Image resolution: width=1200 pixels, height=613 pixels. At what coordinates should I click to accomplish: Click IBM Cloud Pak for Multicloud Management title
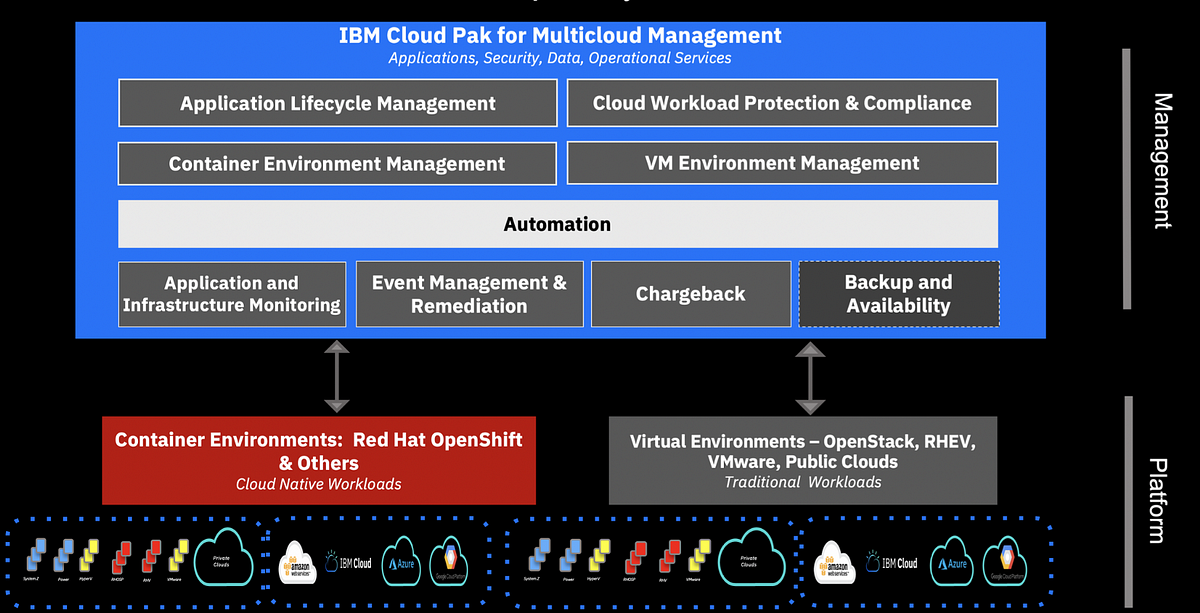pos(560,36)
